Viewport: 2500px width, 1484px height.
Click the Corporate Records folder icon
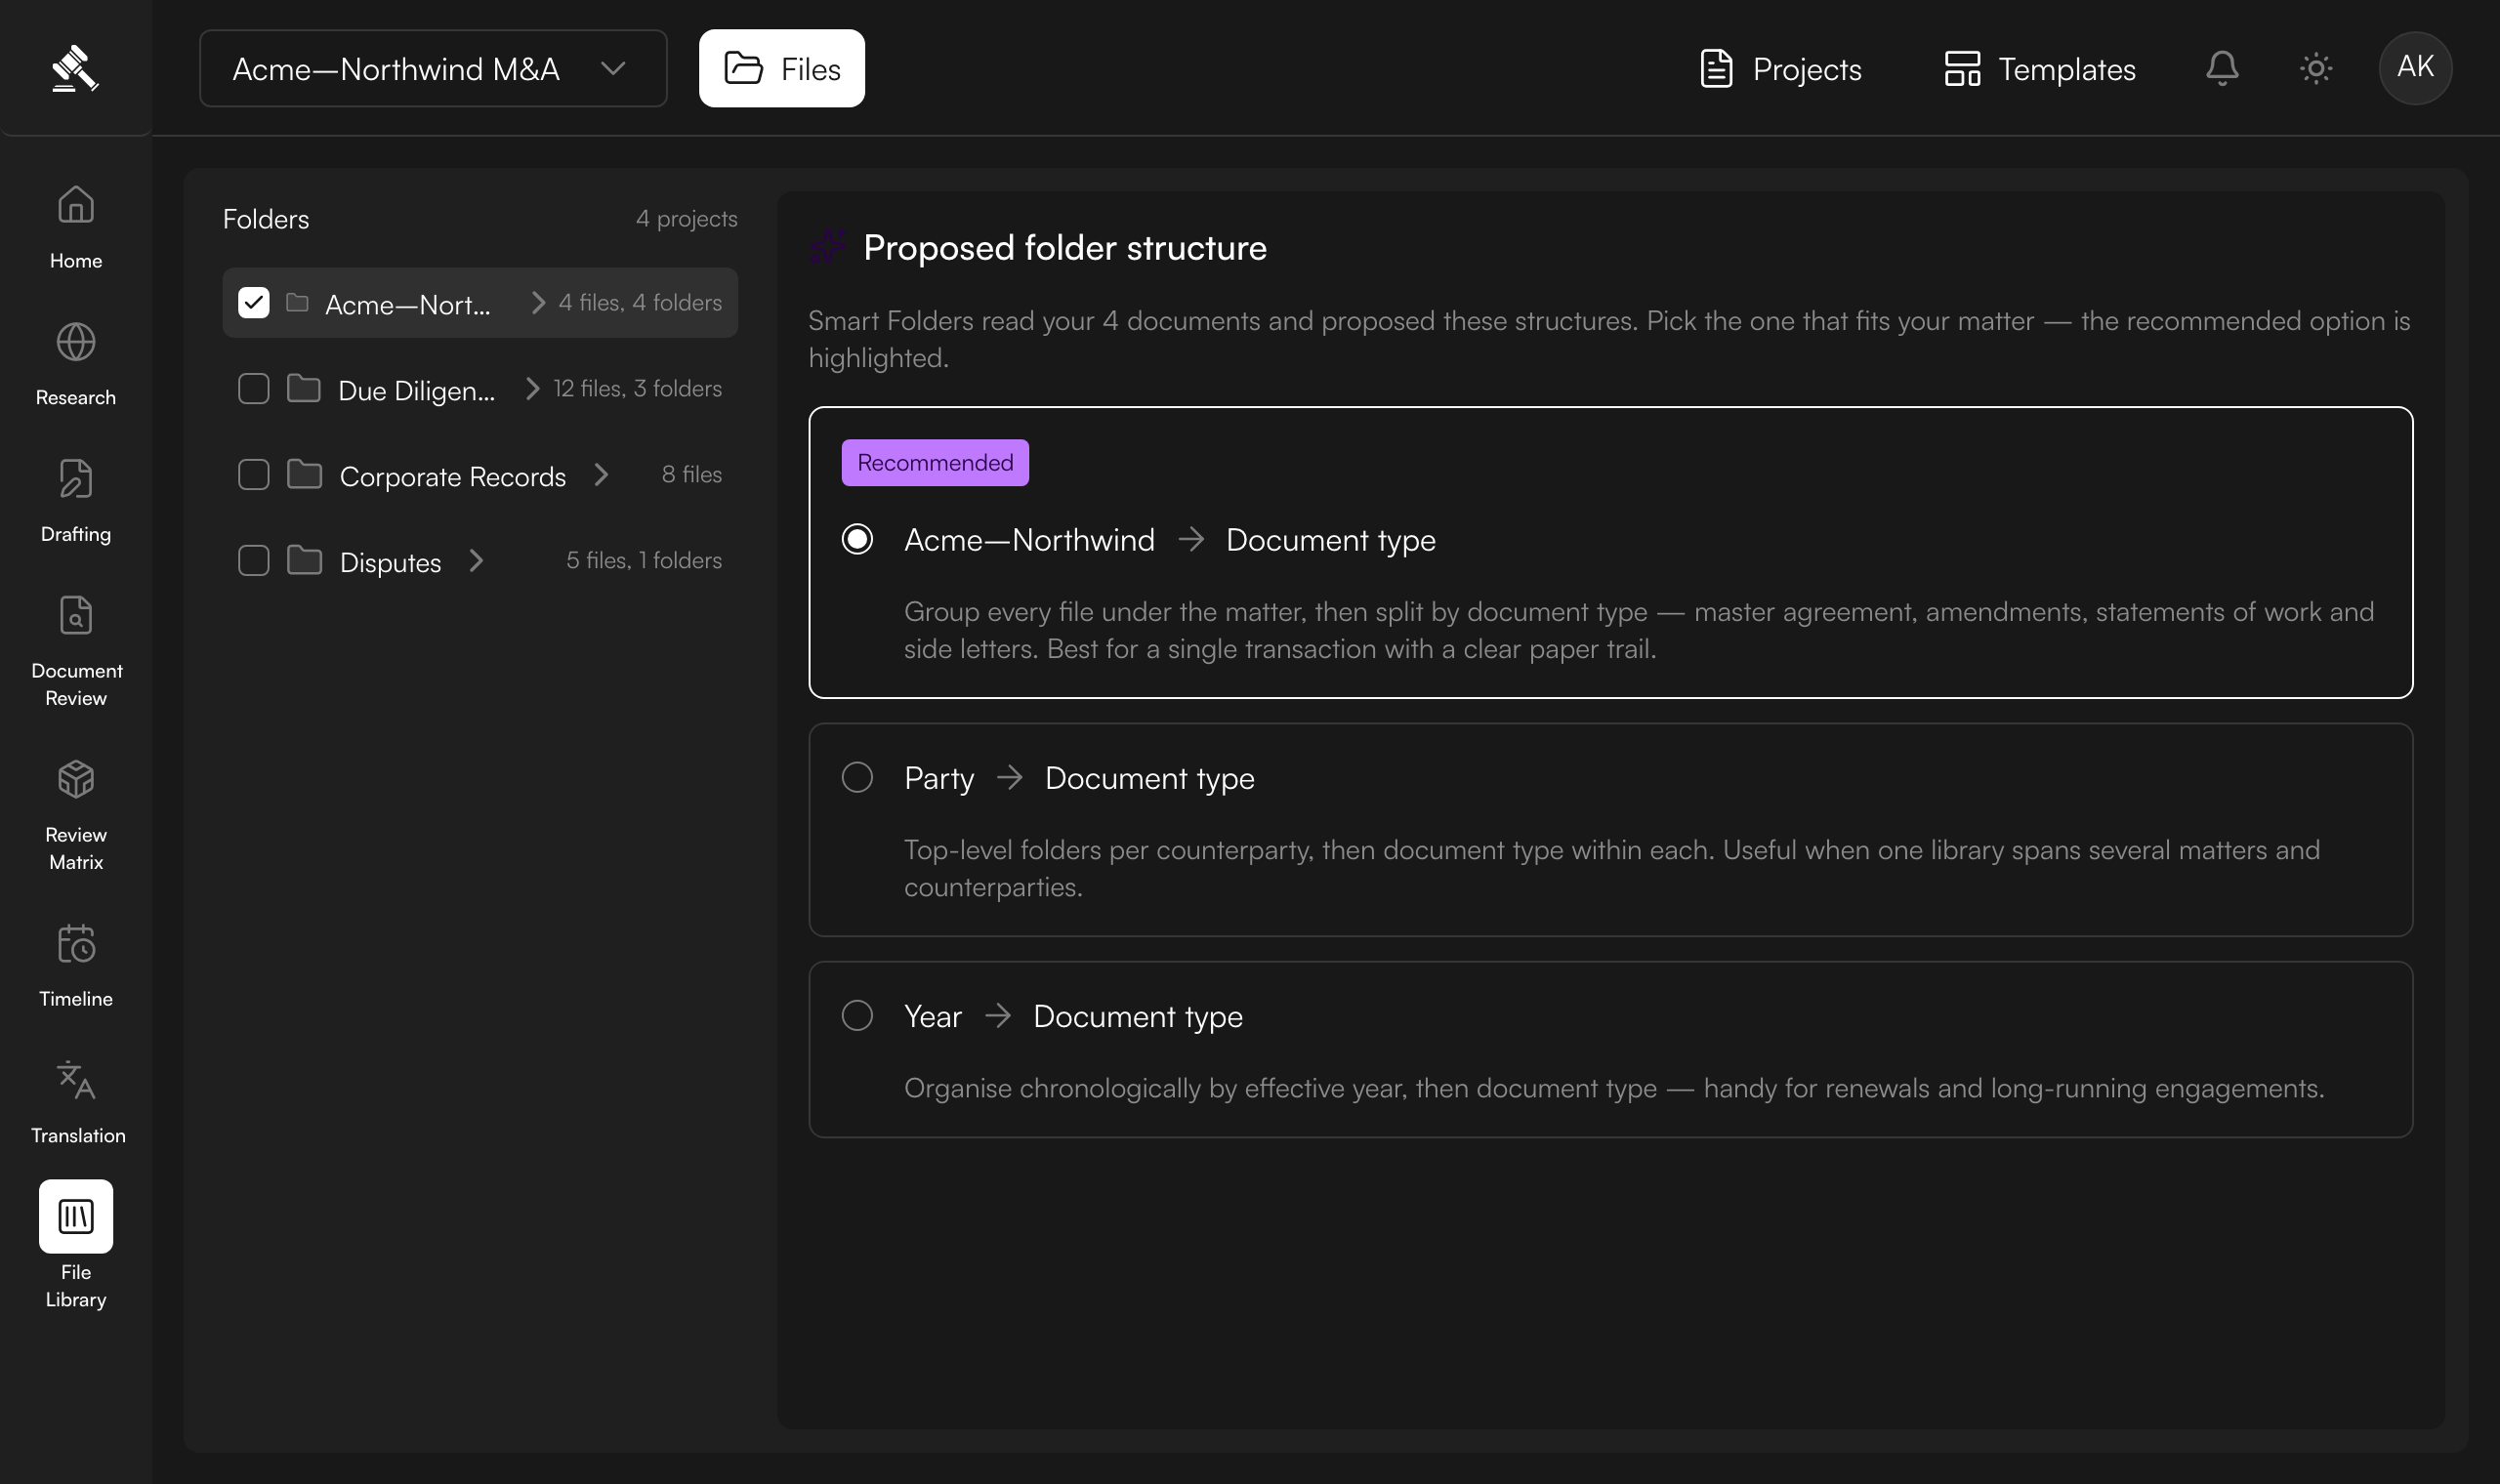(x=304, y=474)
